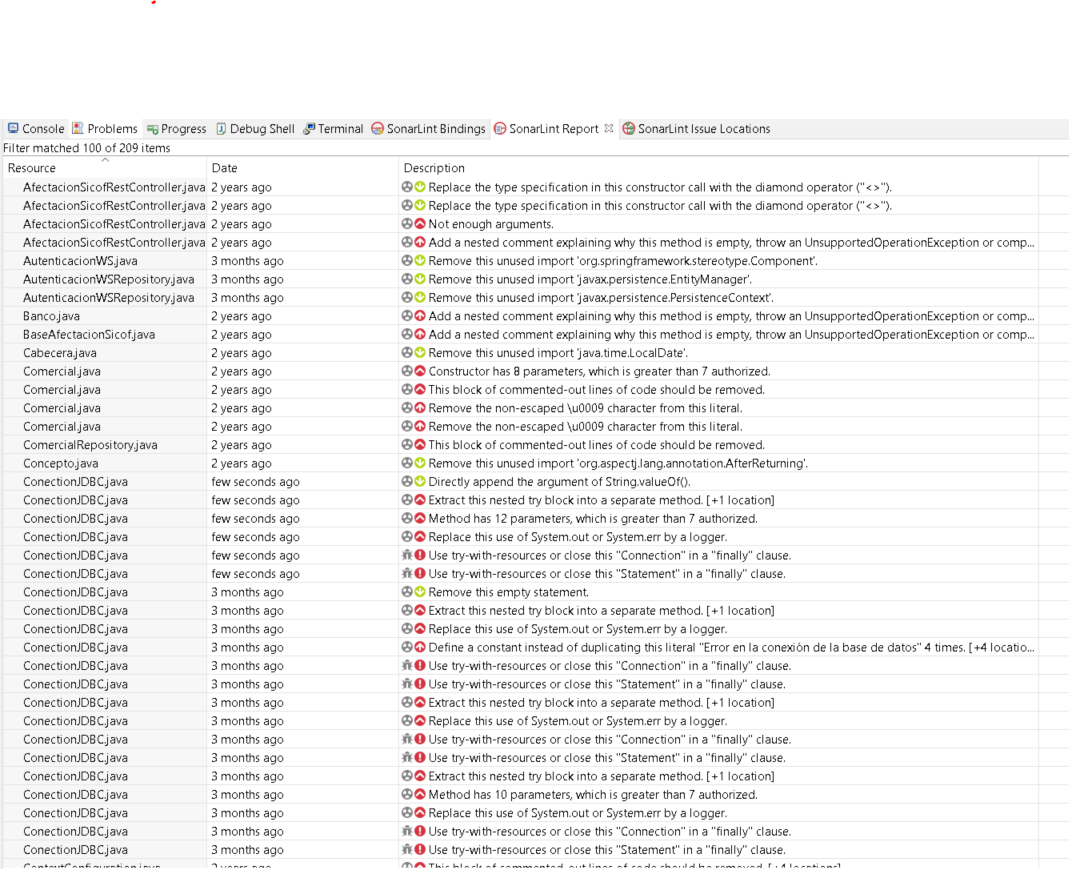This screenshot has width=1069, height=869.
Task: Click the green icon beside 'Remove this empty statement'
Action: 420,592
